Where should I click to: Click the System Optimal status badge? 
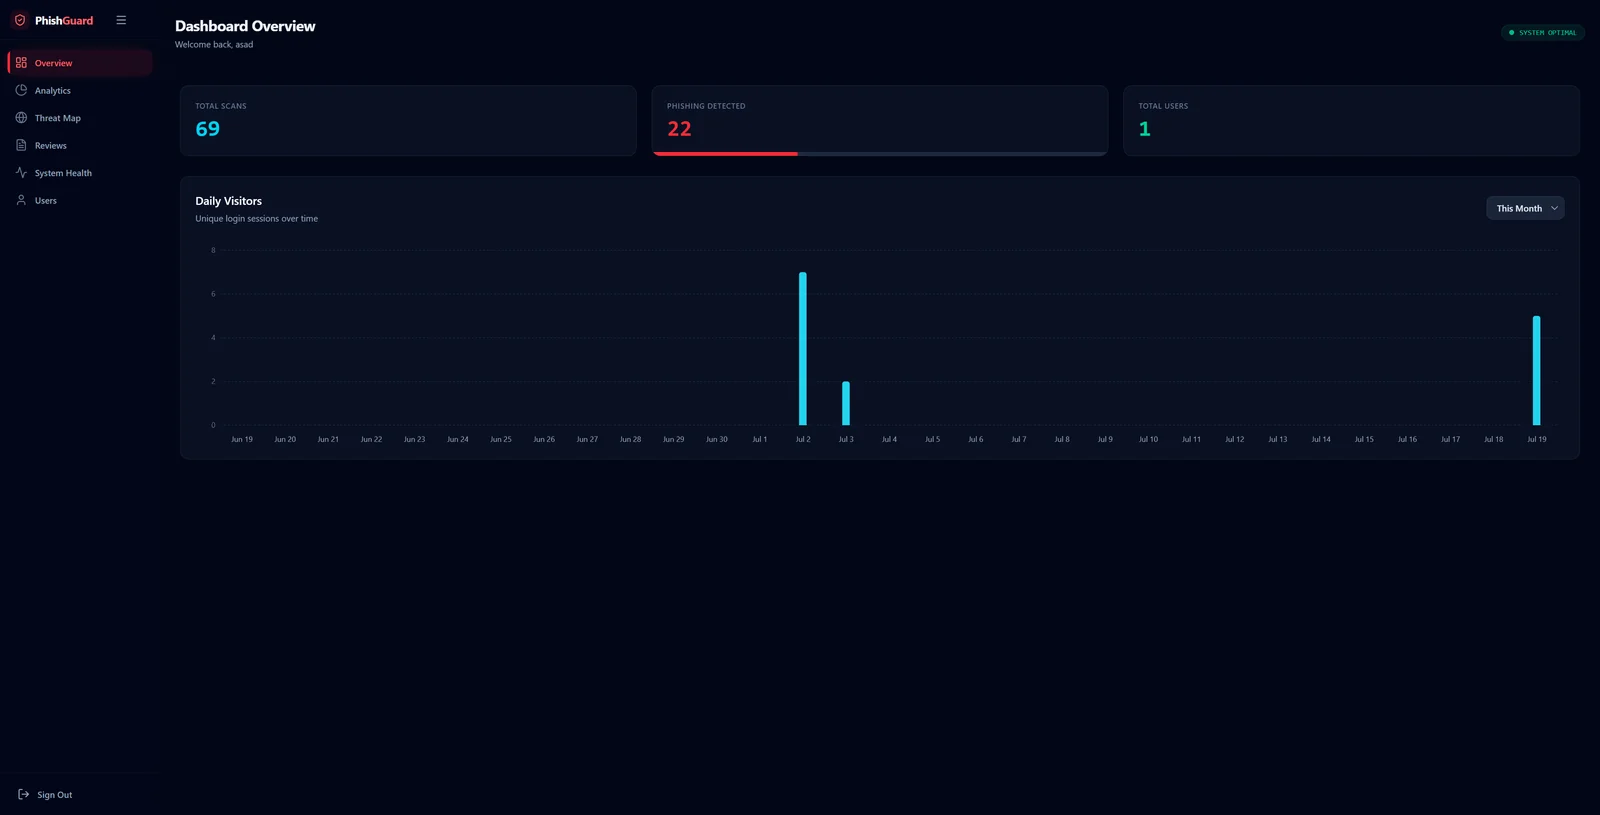point(1543,33)
